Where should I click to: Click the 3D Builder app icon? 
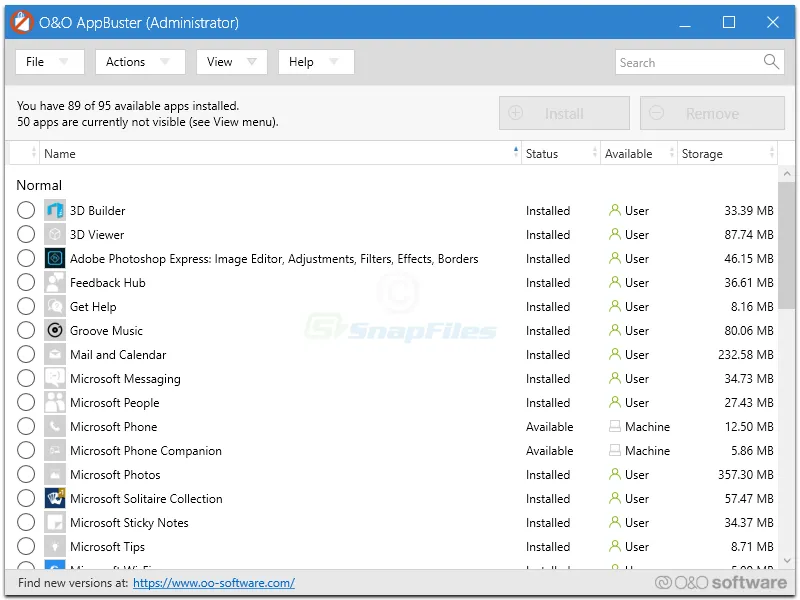point(55,211)
